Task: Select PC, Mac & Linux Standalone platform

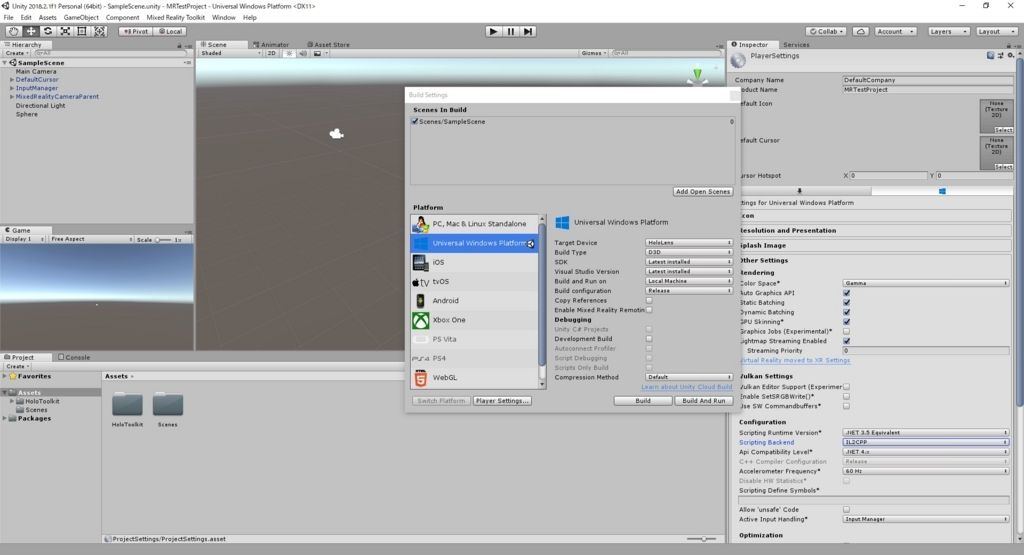Action: [x=474, y=224]
